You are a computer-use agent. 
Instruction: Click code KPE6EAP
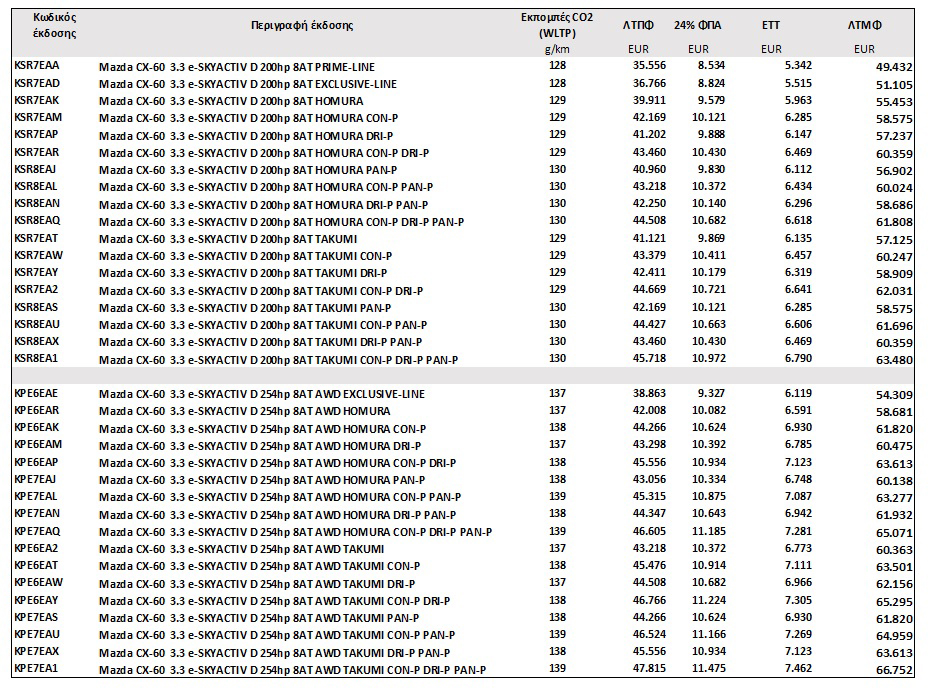pos(36,462)
